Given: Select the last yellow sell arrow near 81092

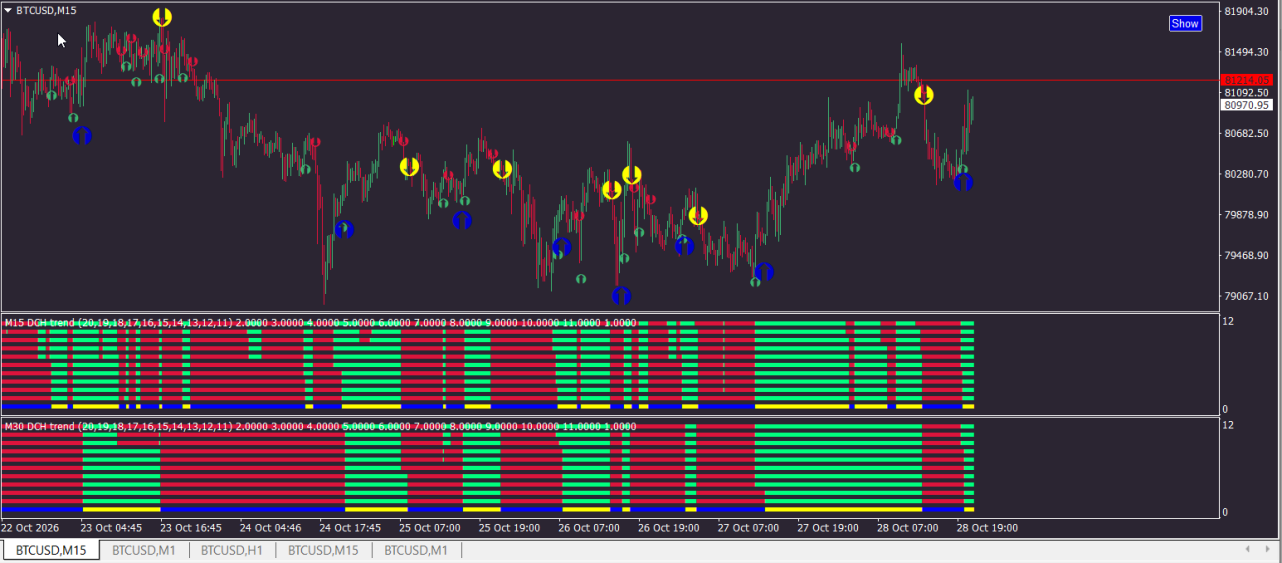Looking at the screenshot, I should pos(923,95).
